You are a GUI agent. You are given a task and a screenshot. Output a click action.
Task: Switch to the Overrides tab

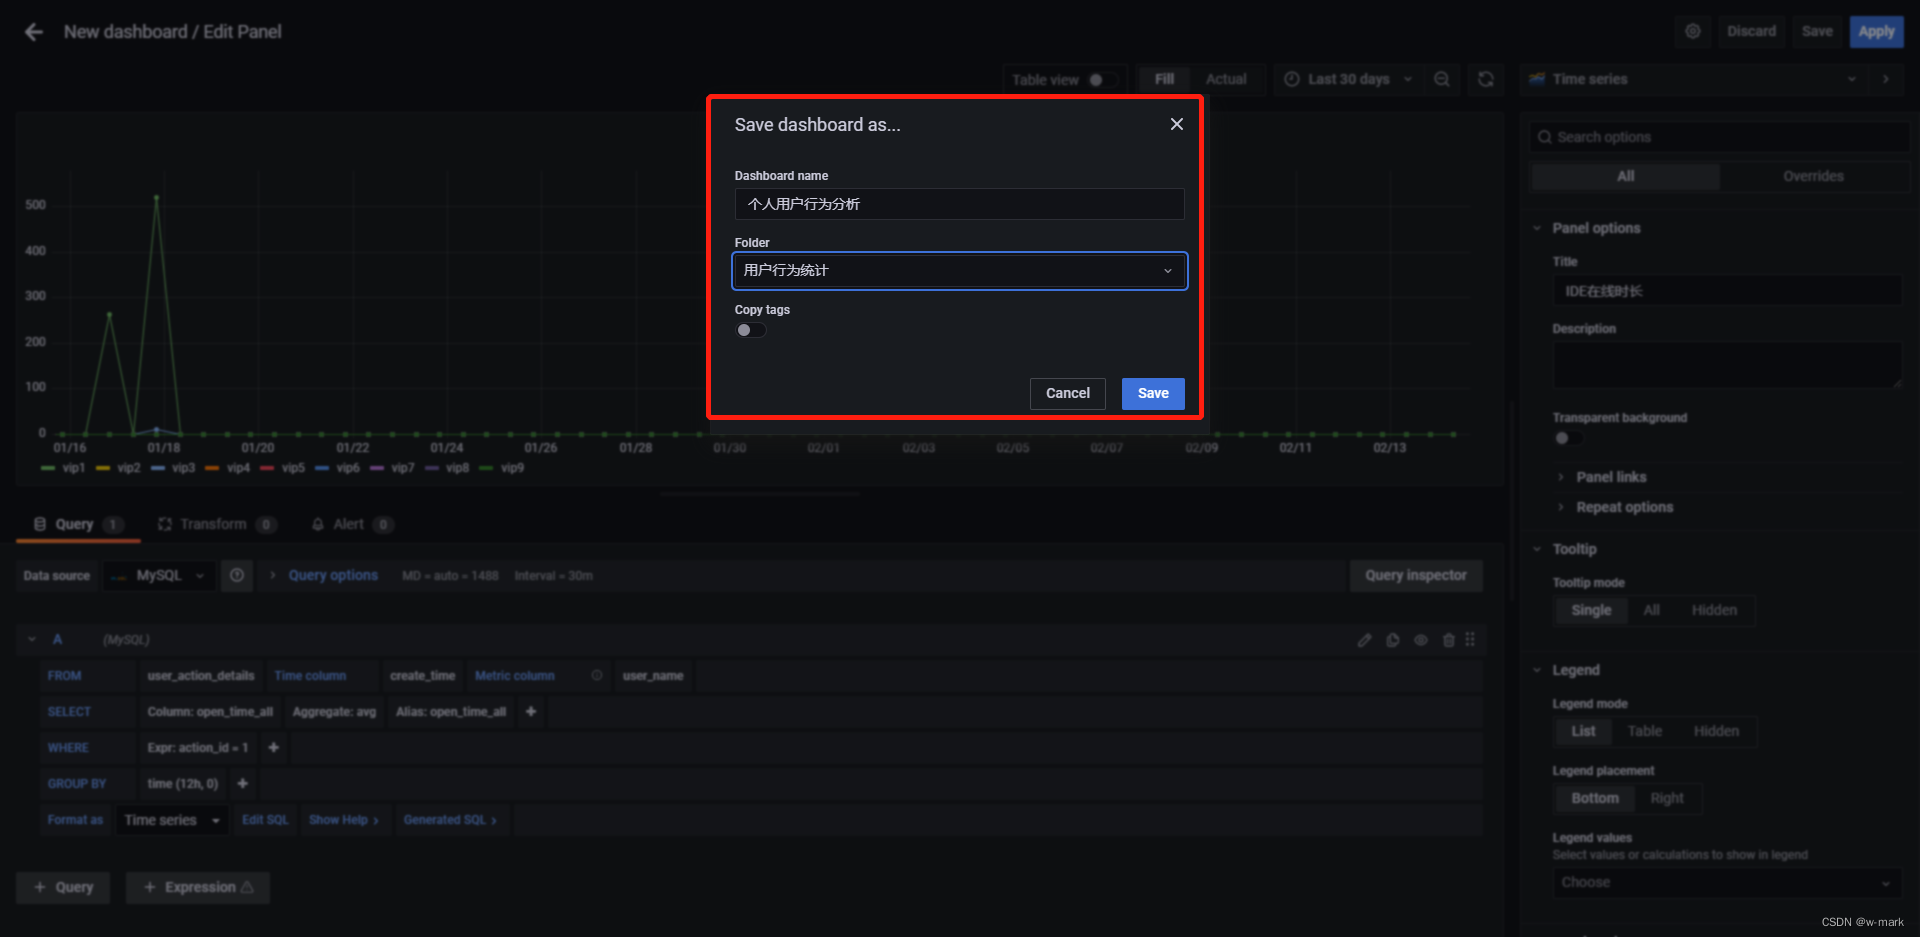coord(1813,176)
